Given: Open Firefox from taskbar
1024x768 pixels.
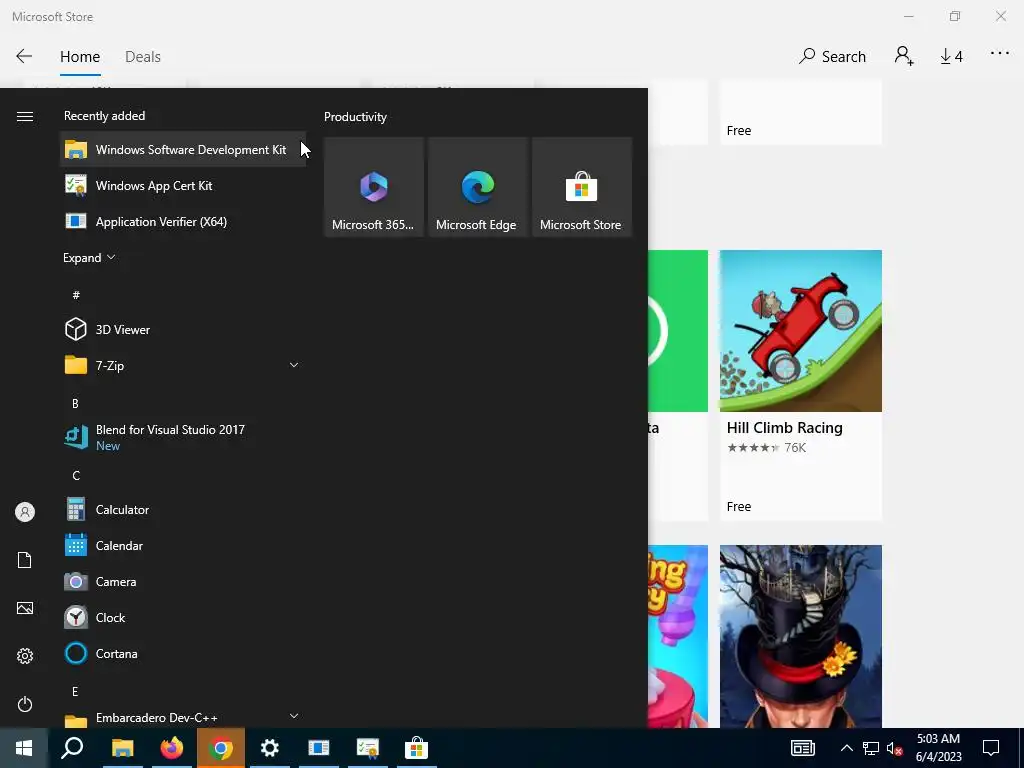Looking at the screenshot, I should 171,748.
